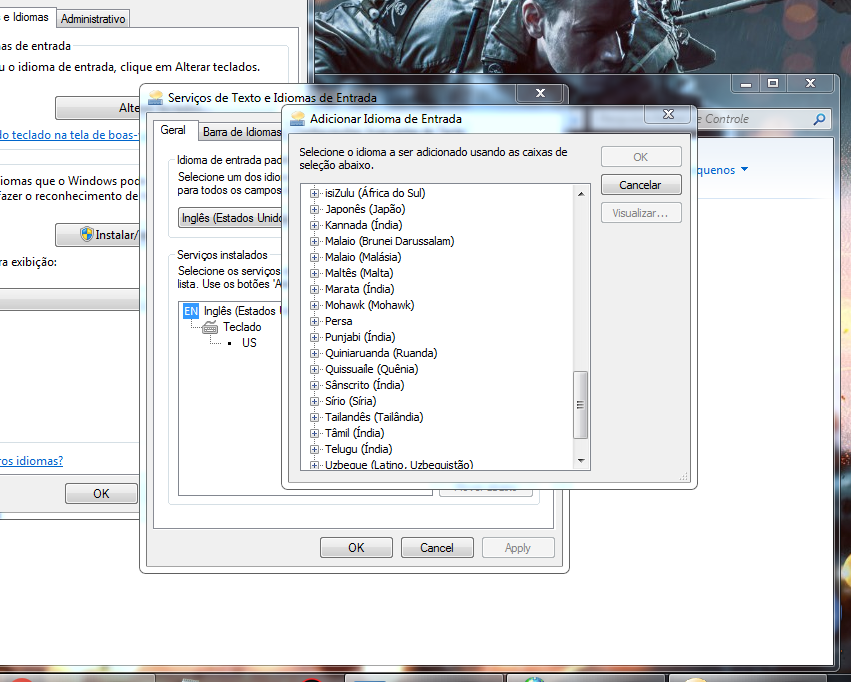This screenshot has width=851, height=682.
Task: Close the Adicionar Idioma de Entrada dialog
Action: [x=668, y=114]
